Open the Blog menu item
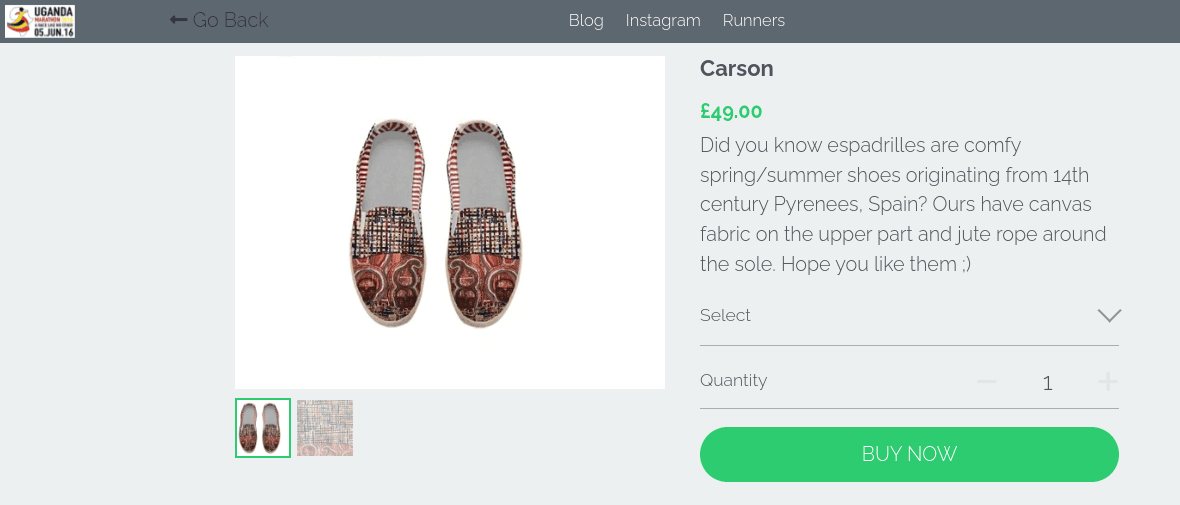 coord(586,20)
